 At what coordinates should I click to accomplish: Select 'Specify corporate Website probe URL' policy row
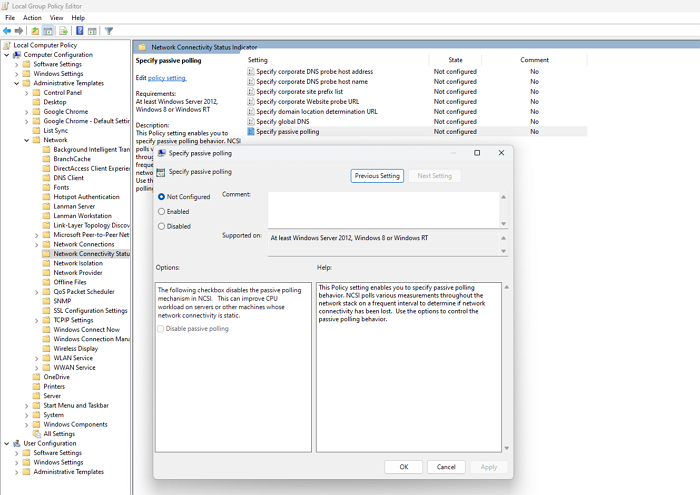pos(417,101)
